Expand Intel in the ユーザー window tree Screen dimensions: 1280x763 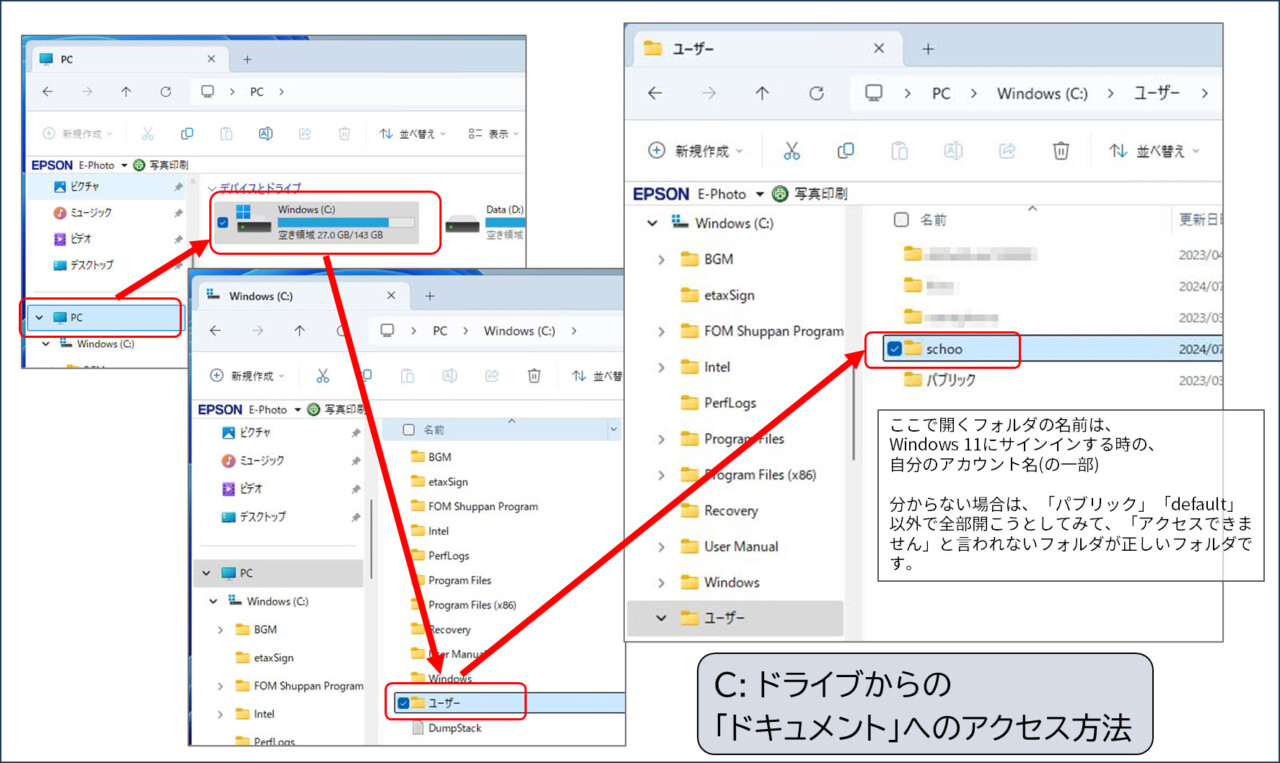(x=661, y=367)
